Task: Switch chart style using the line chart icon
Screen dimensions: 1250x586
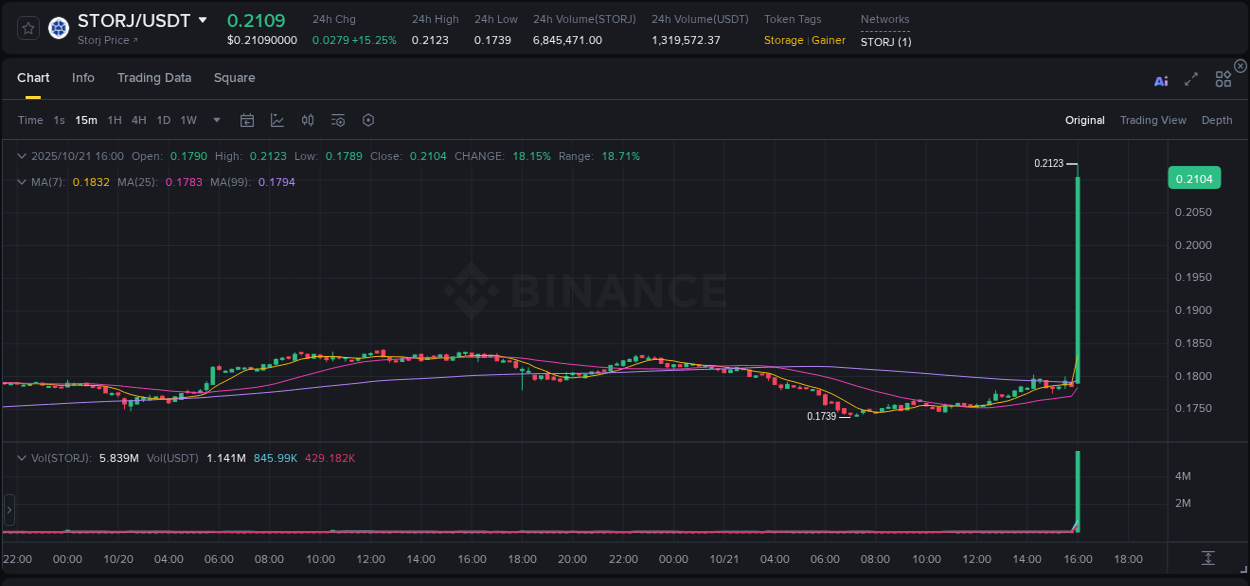Action: point(277,119)
